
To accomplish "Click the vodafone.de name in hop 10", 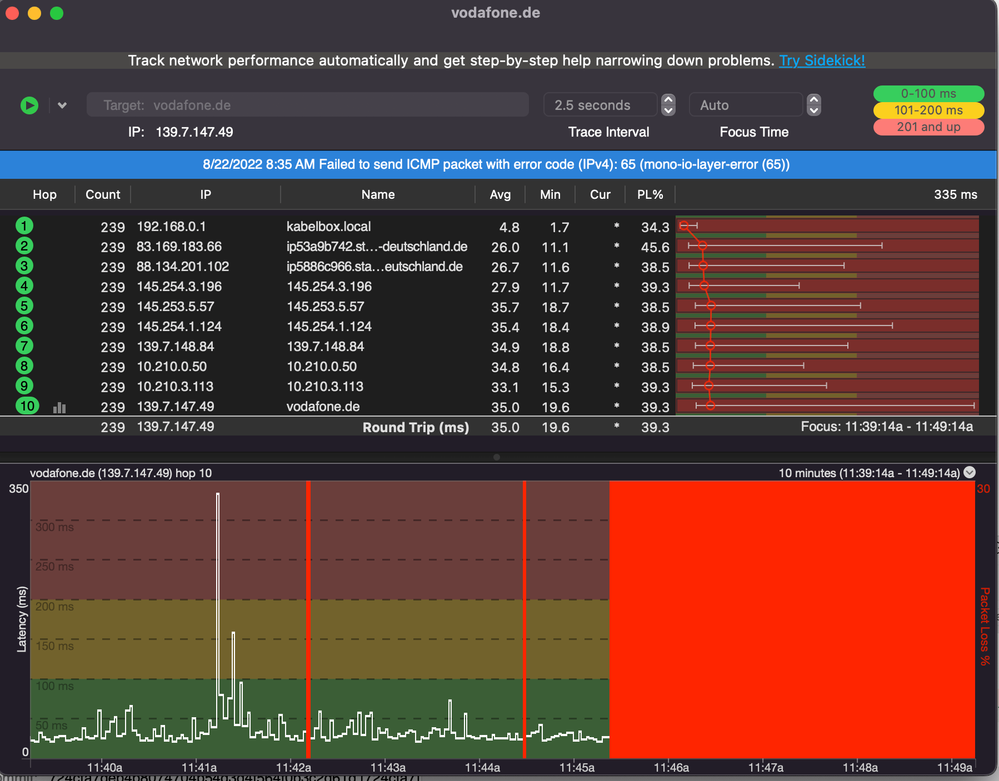I will 323,406.
